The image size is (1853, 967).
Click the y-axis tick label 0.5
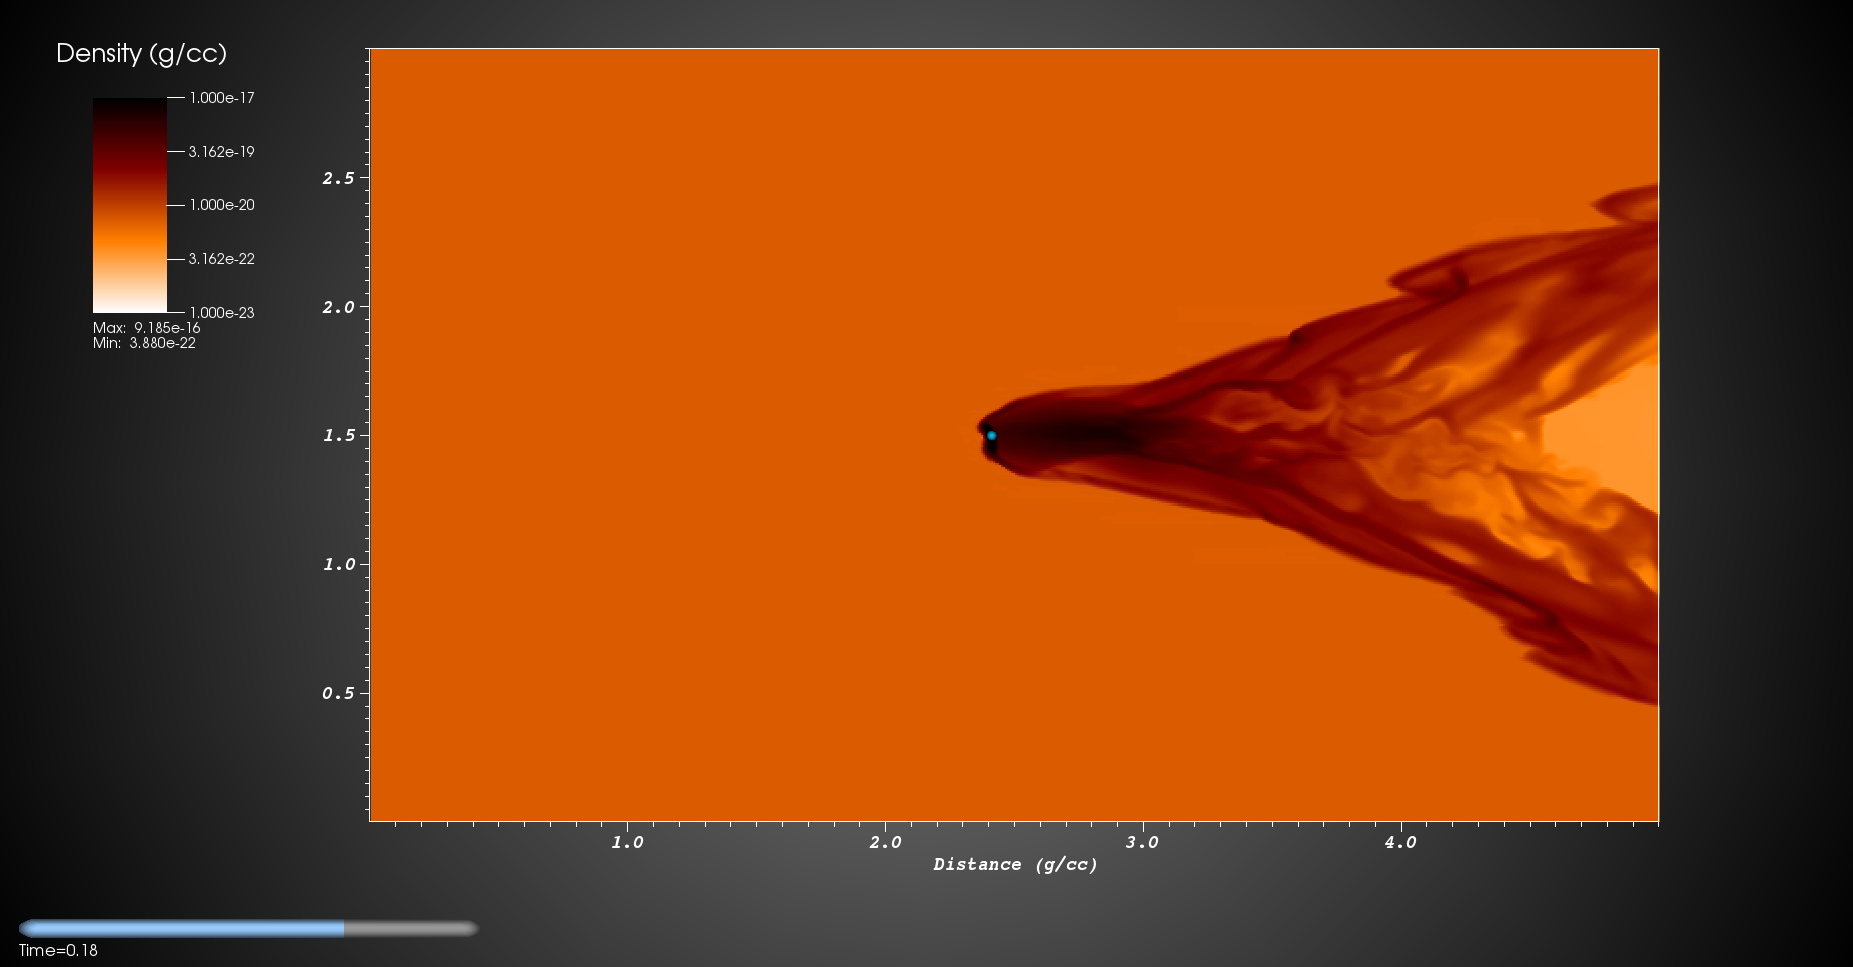coord(338,693)
